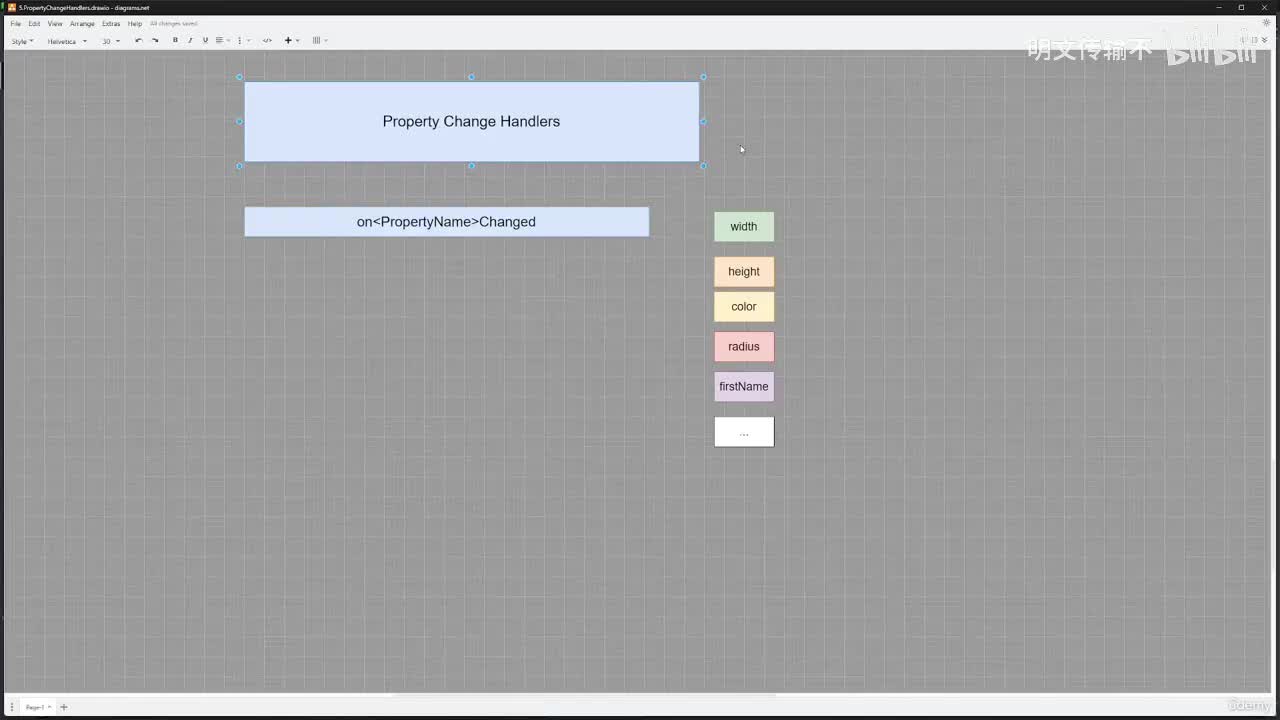Minimize the diagrams.net window
Image resolution: width=1280 pixels, height=720 pixels.
[x=1219, y=7]
